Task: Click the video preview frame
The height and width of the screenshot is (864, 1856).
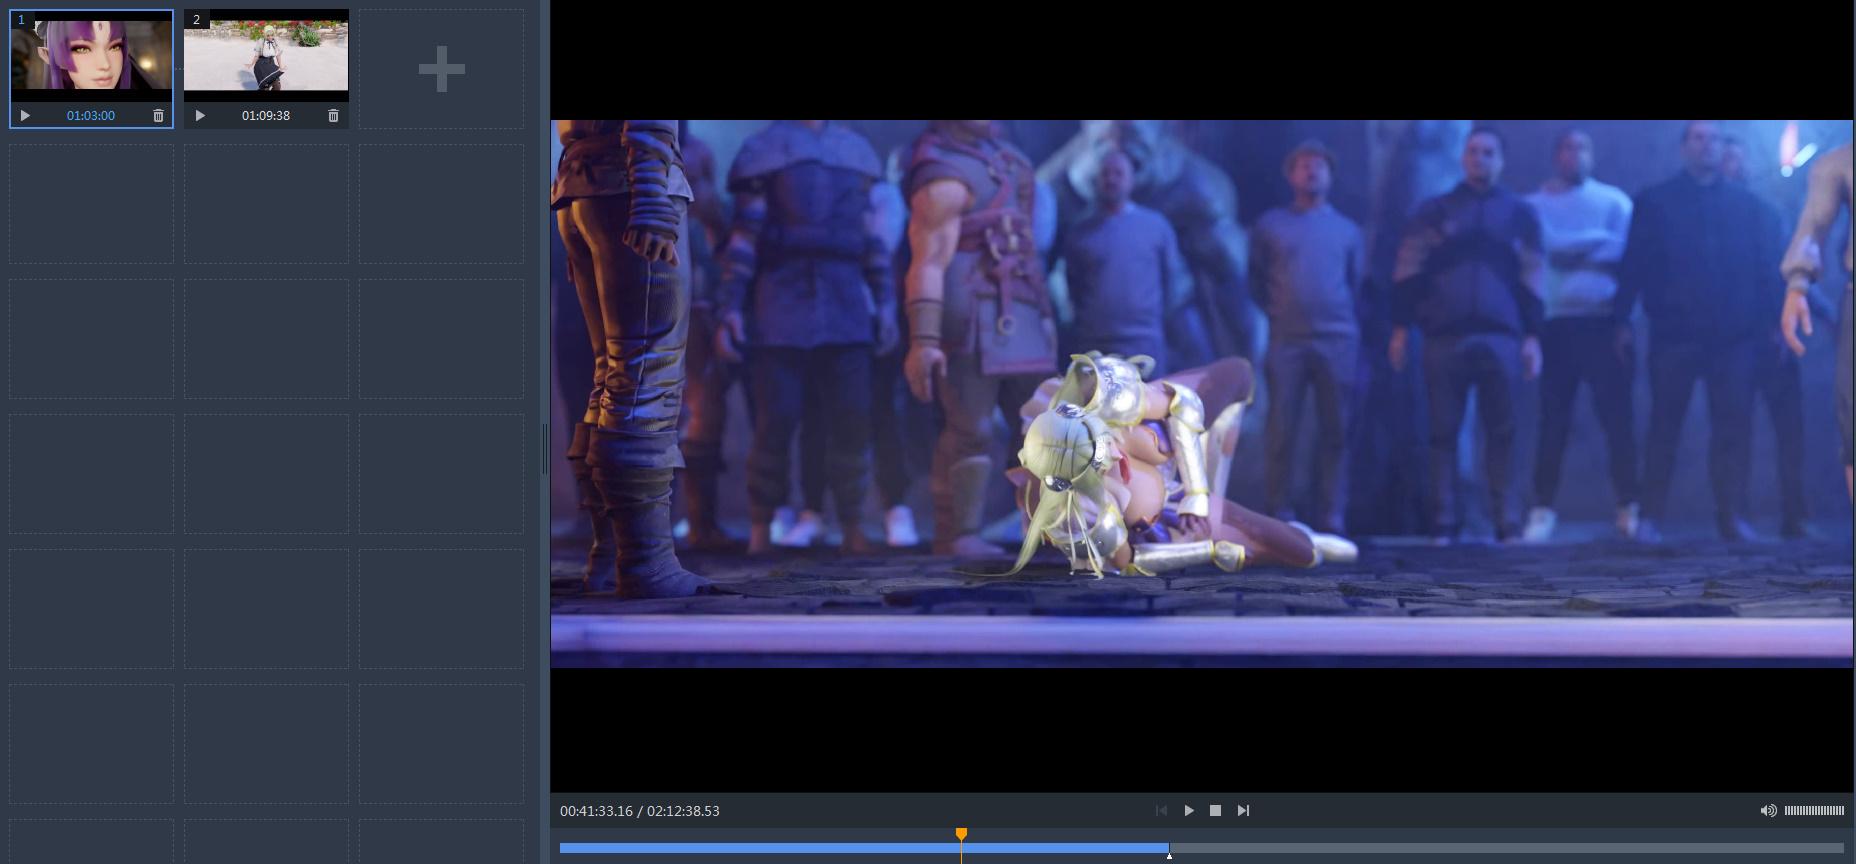Action: pyautogui.click(x=1201, y=394)
